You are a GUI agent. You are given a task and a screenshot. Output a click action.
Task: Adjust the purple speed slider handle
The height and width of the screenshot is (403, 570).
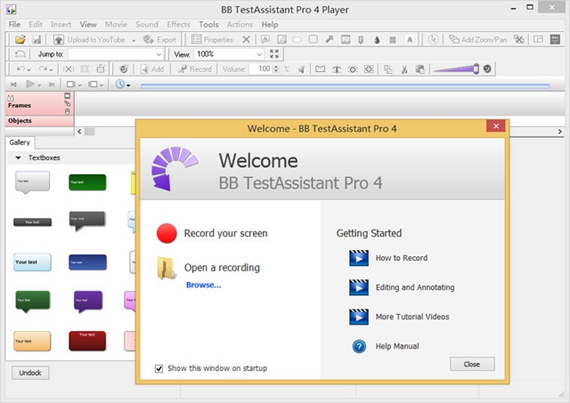[x=475, y=69]
